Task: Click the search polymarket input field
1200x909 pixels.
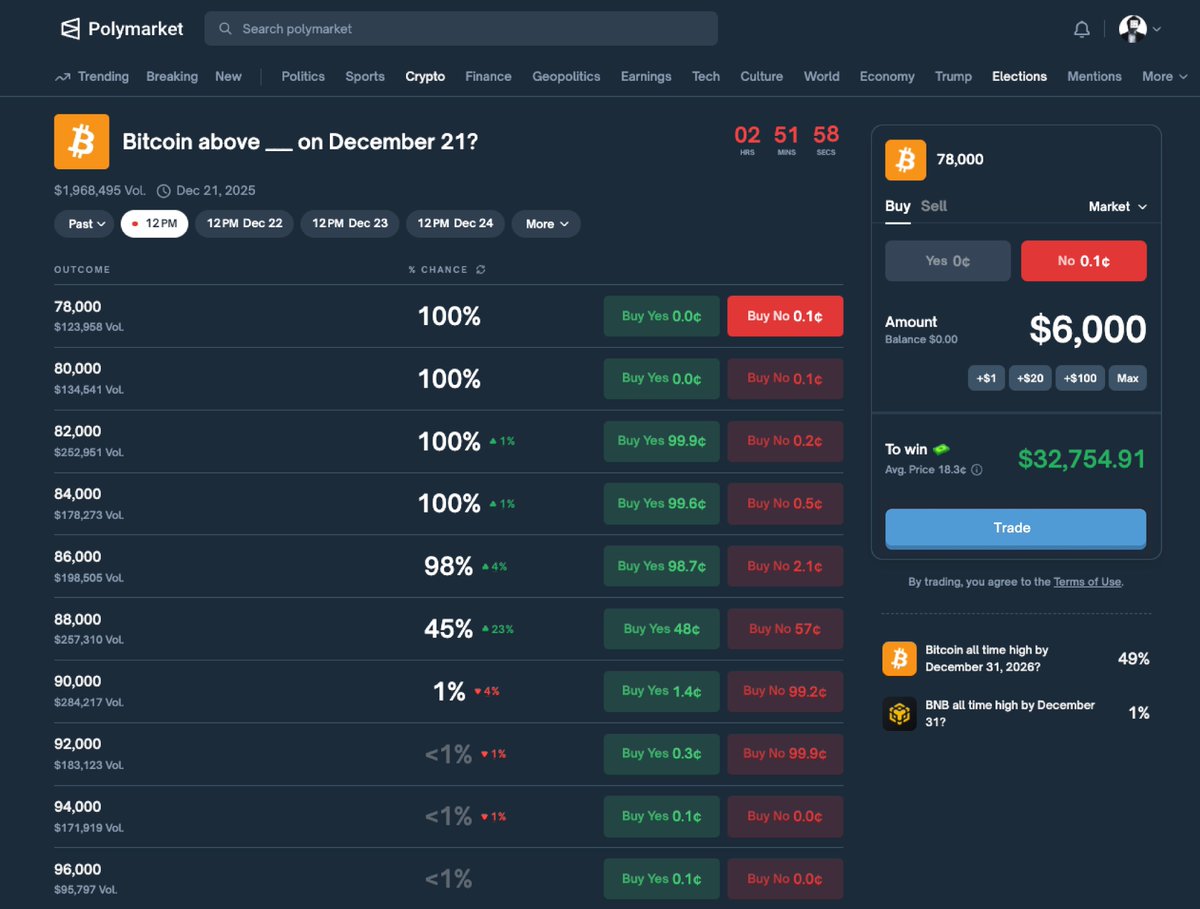Action: tap(460, 28)
